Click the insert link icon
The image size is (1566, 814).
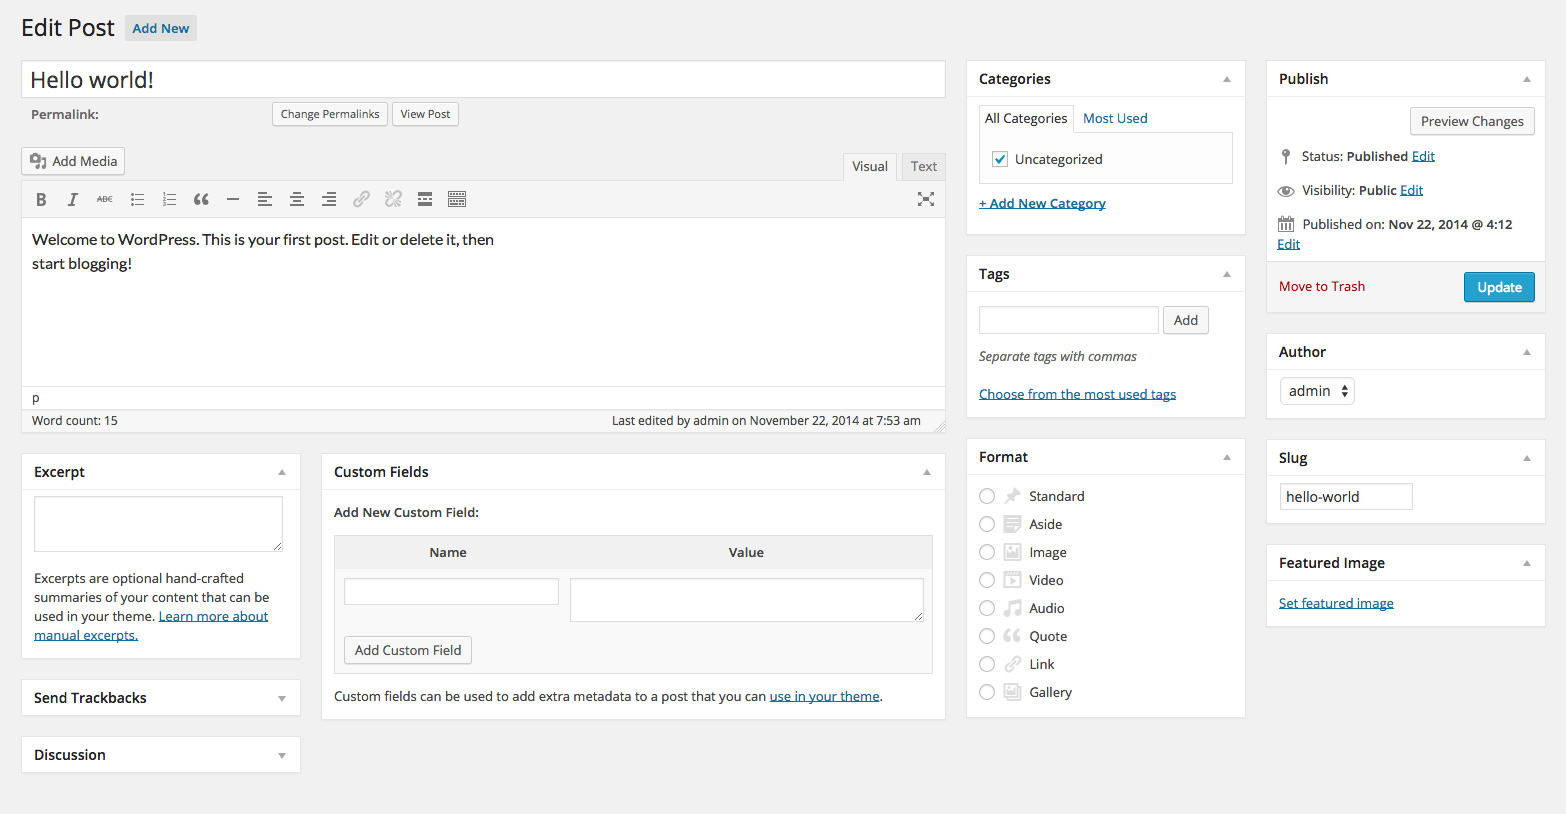coord(361,199)
